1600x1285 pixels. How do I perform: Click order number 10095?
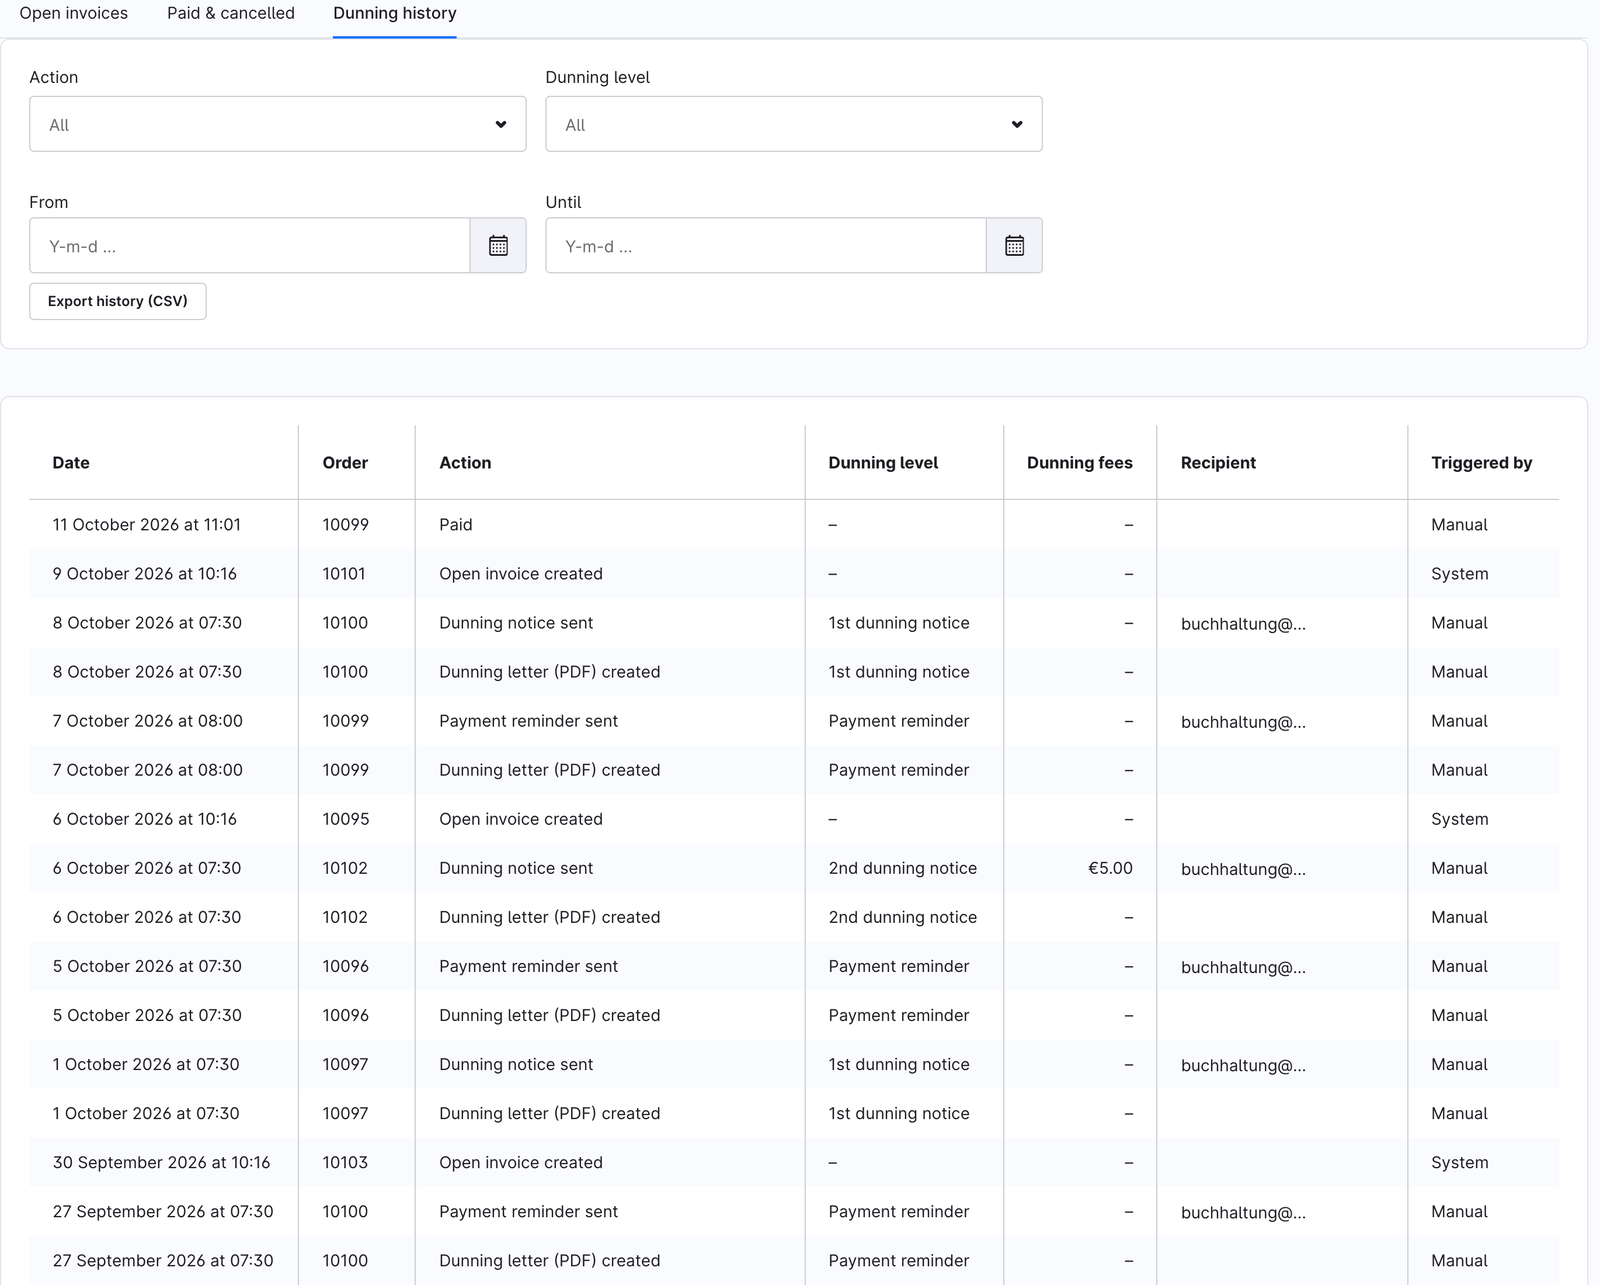346,819
